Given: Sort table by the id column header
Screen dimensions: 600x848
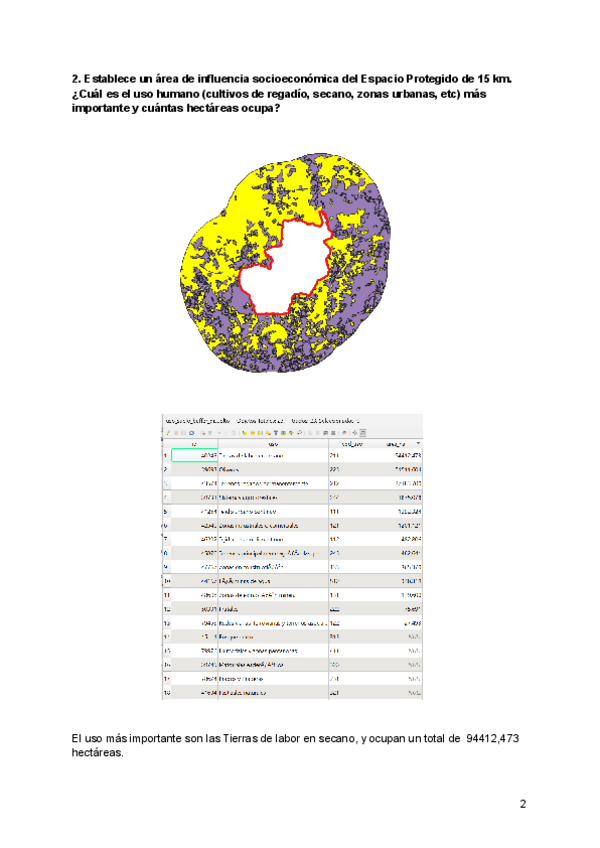Looking at the screenshot, I should tap(194, 444).
